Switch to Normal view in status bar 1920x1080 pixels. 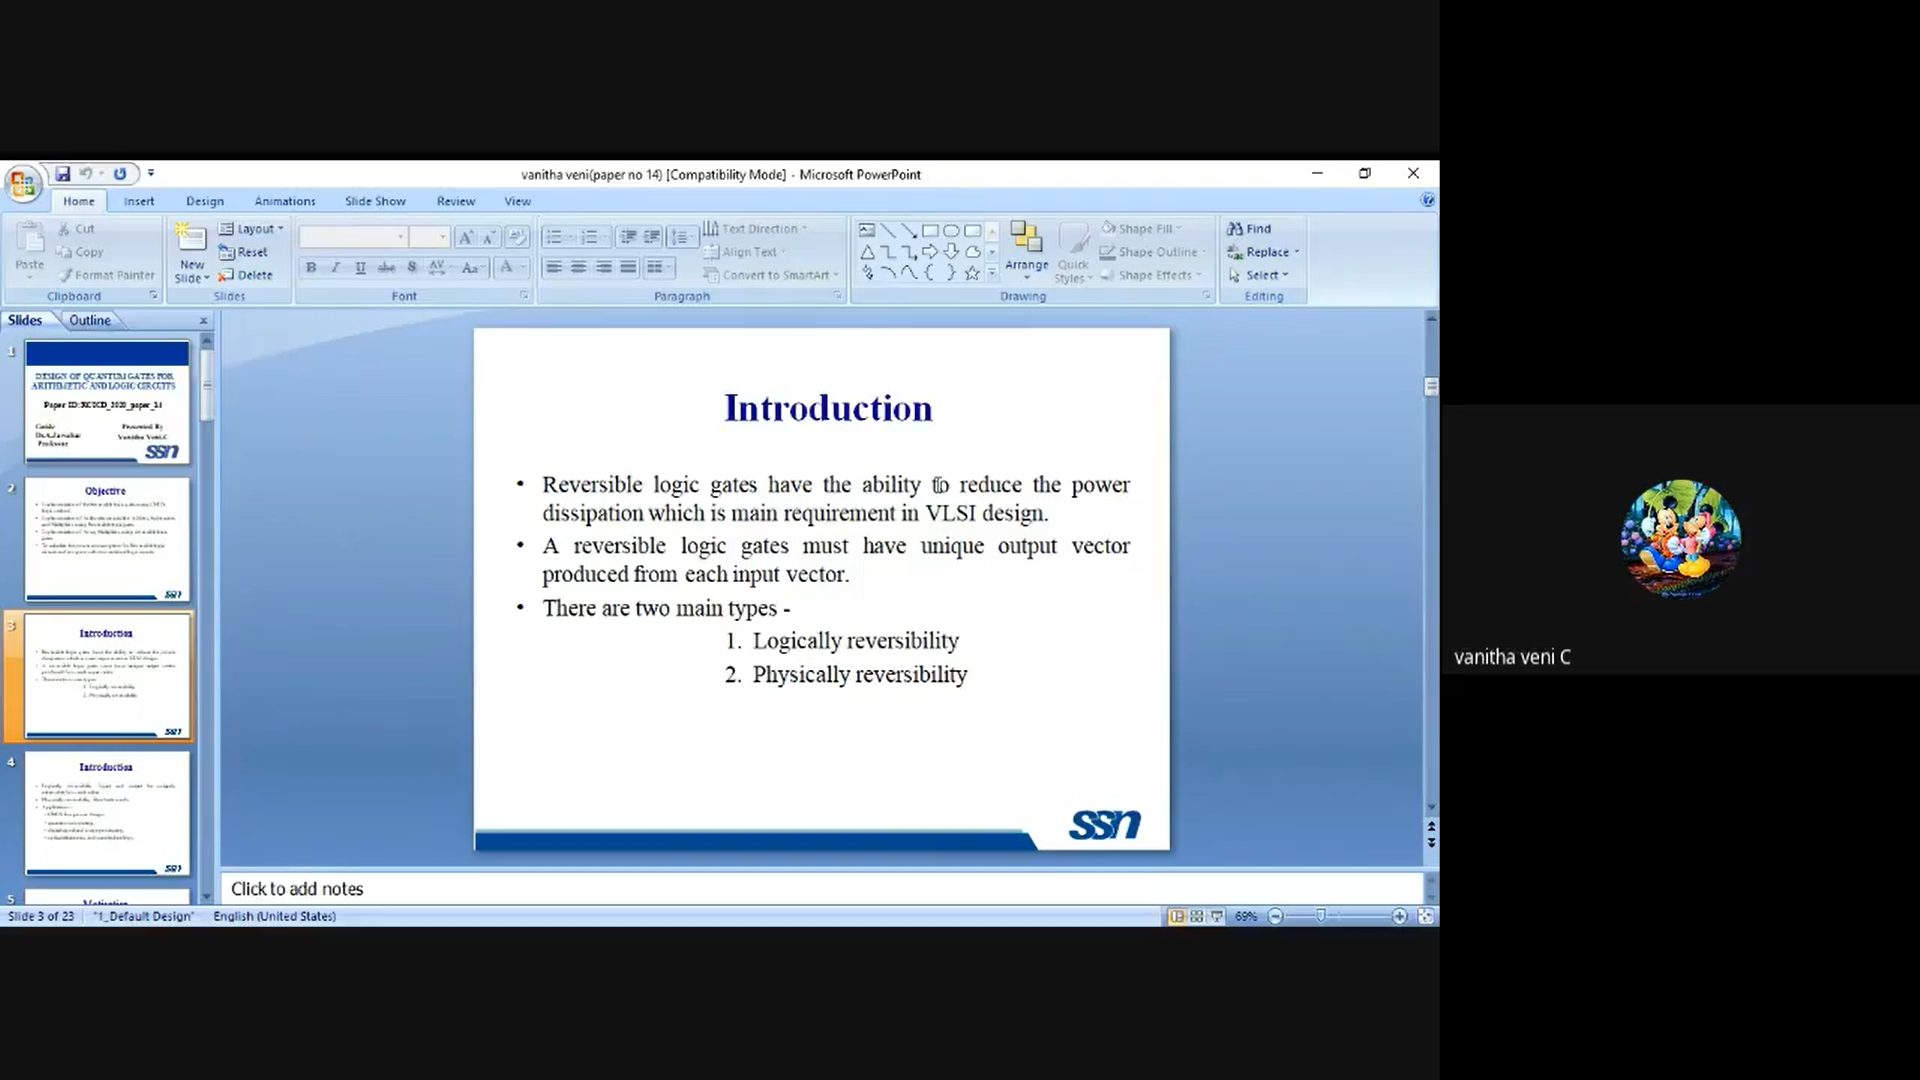coord(1177,916)
